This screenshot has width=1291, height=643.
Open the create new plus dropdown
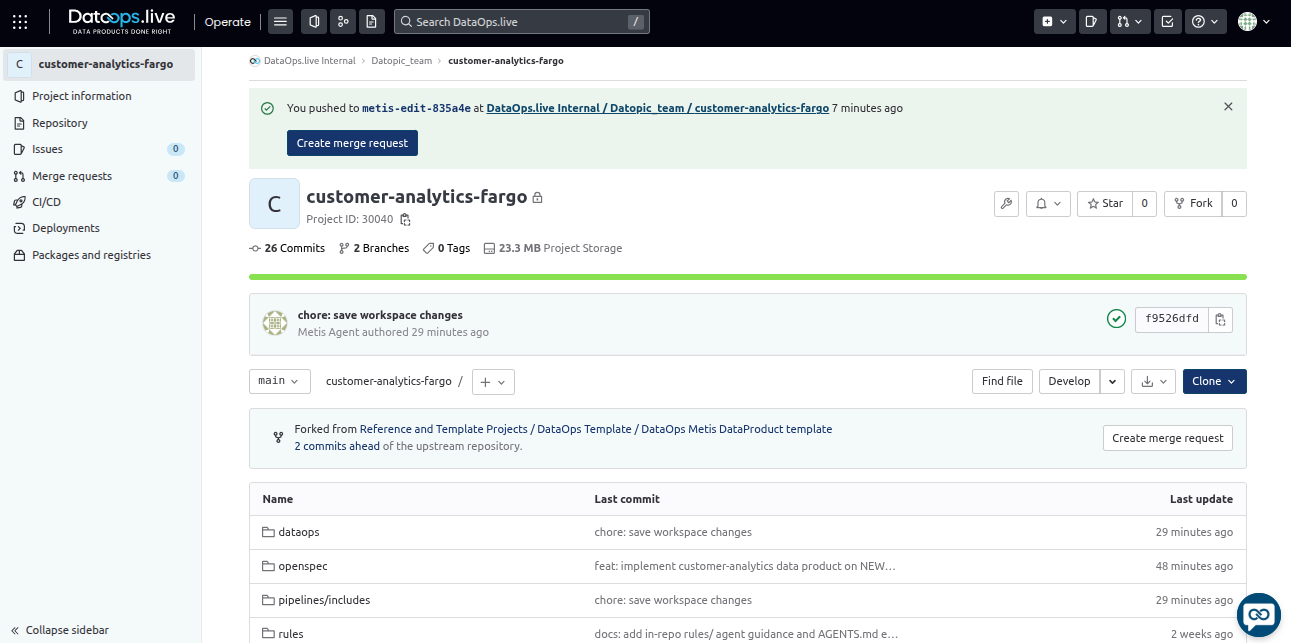pyautogui.click(x=1054, y=21)
